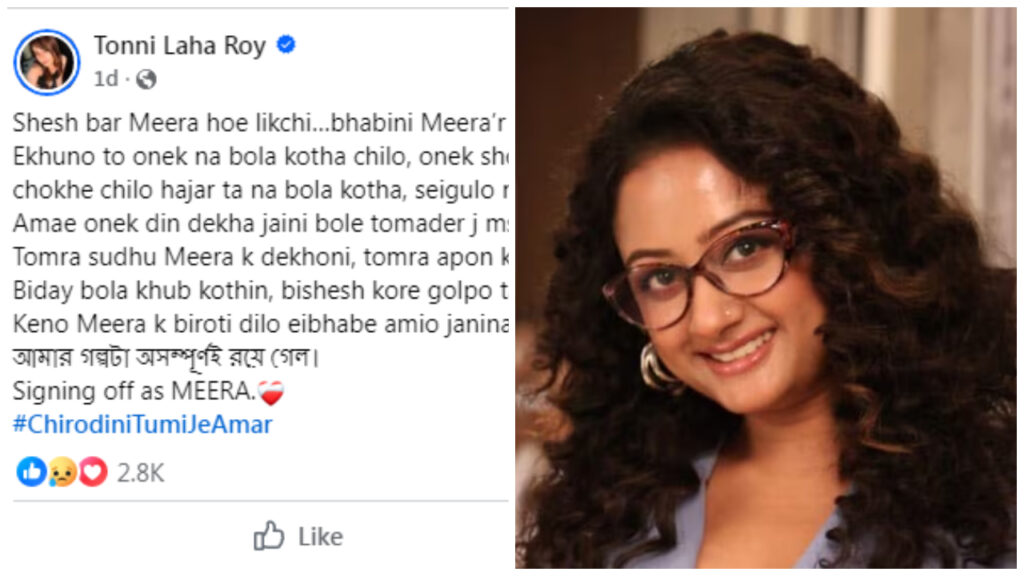Click the Tonni Laha Roy name link

[181, 45]
